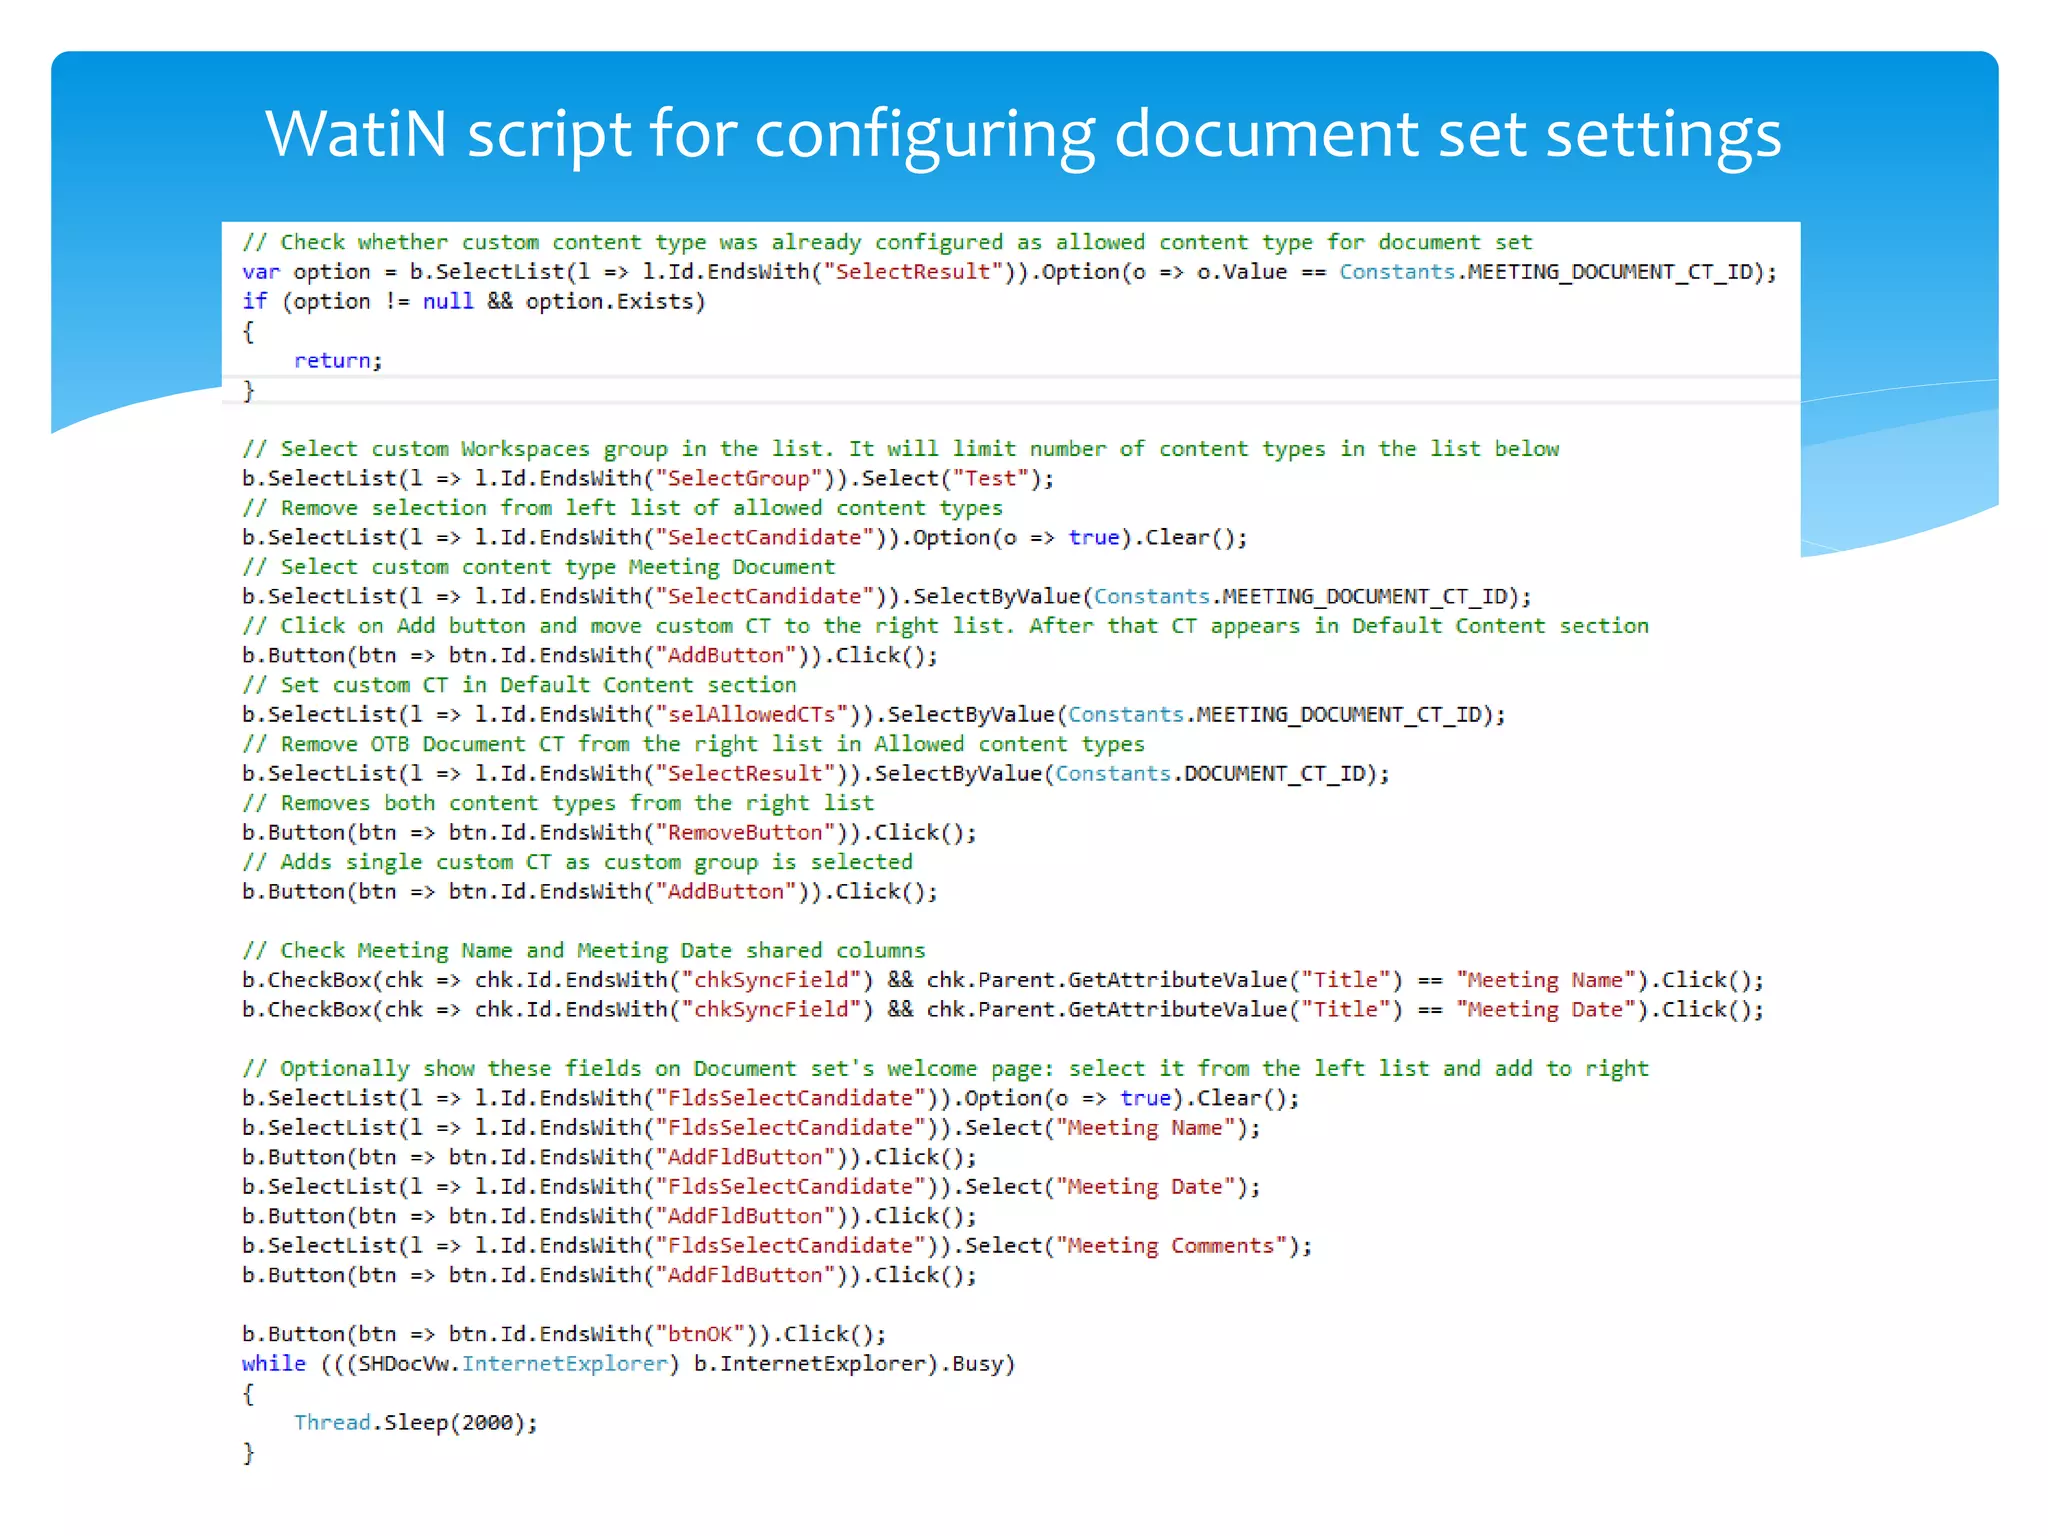Click the comment '// Remove OTB Document CT from the right list'
This screenshot has width=2048, height=1536.
(693, 744)
